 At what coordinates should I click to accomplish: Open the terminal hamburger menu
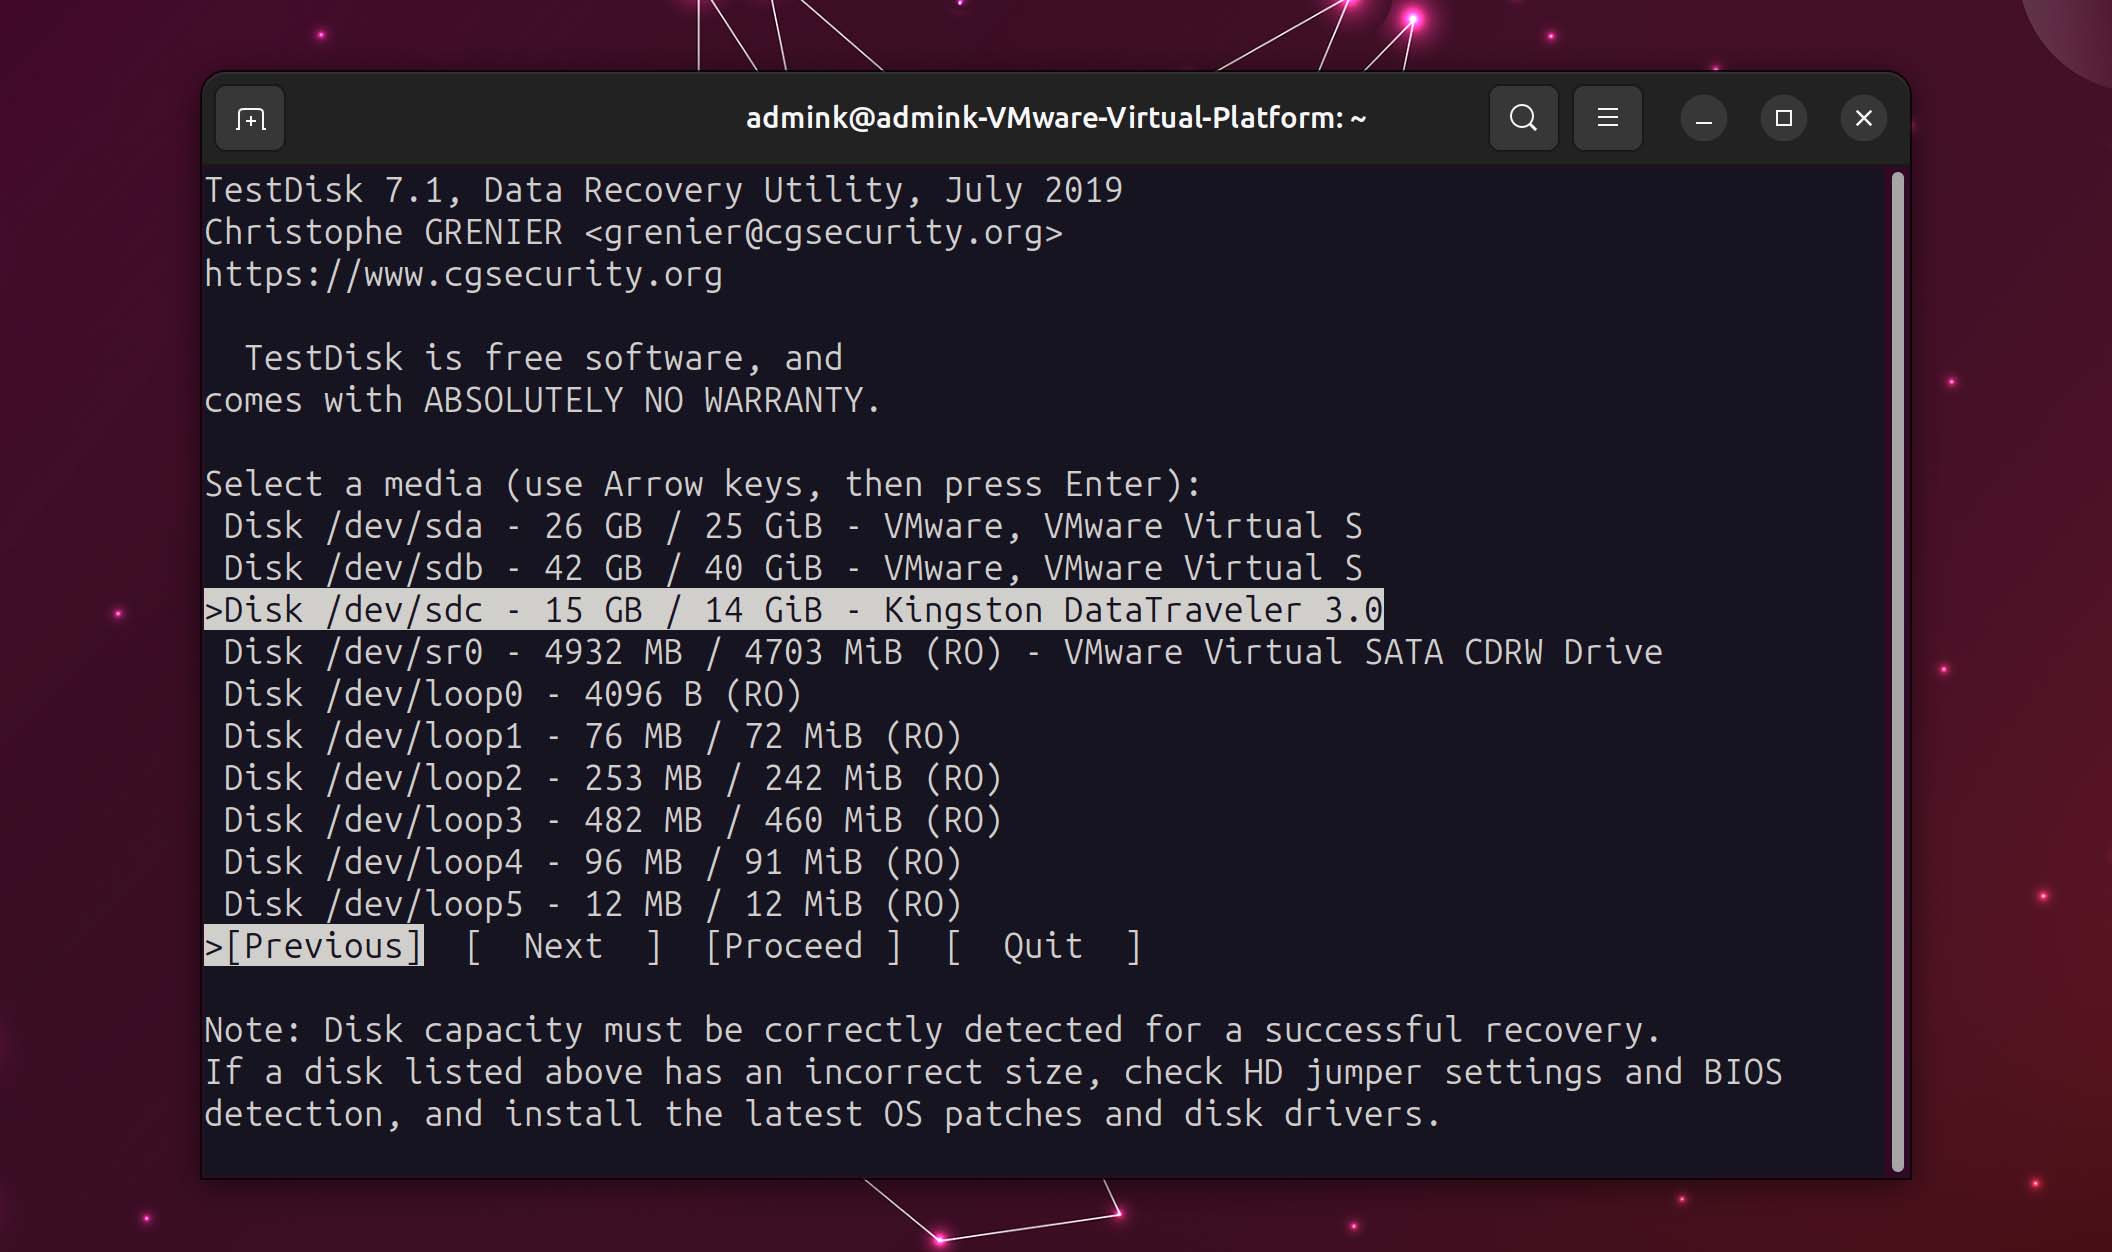[x=1607, y=118]
